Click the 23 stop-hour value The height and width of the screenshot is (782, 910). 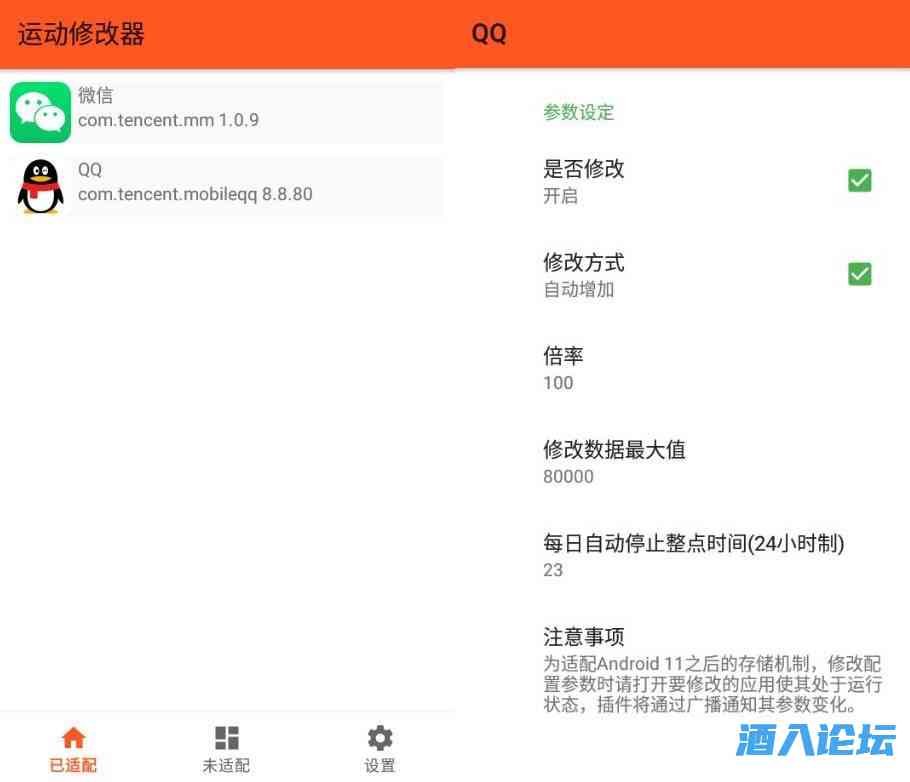click(x=553, y=570)
